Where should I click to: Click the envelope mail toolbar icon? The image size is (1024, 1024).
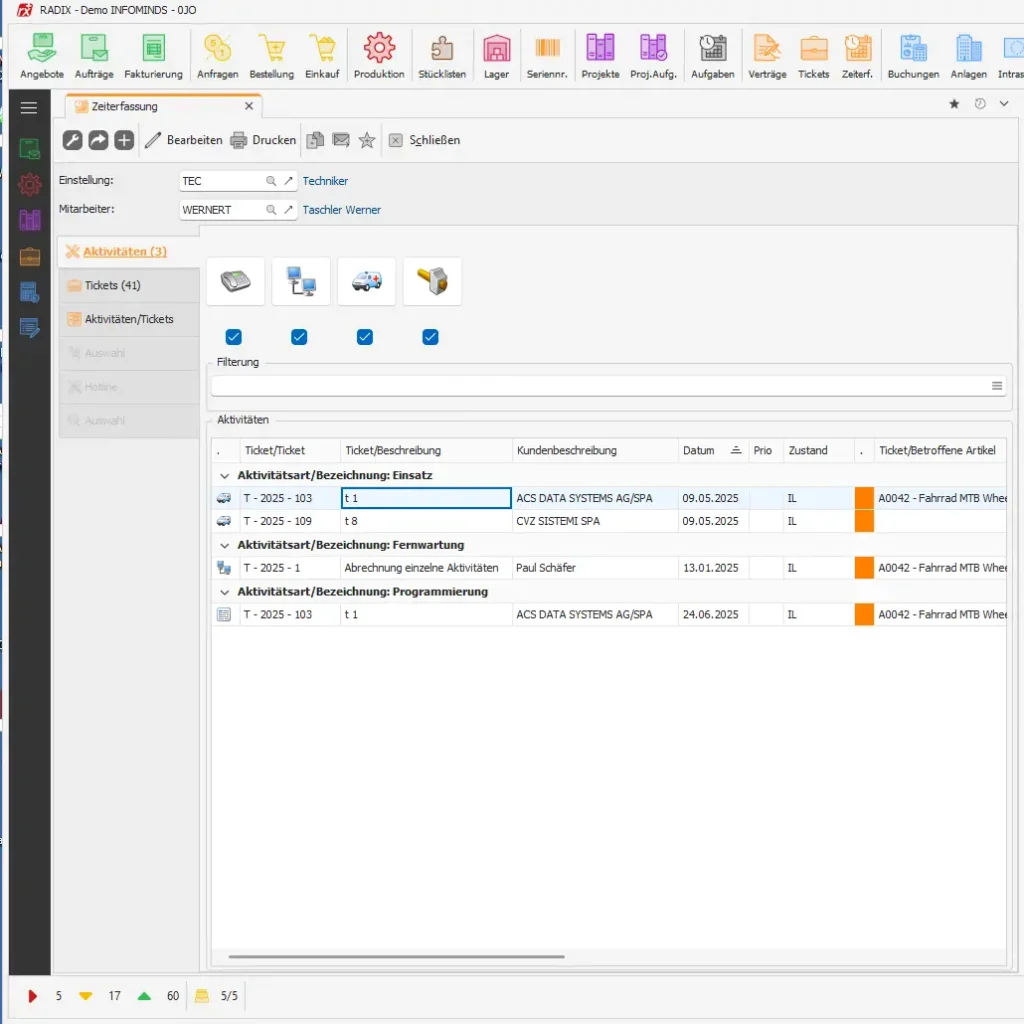tap(341, 140)
